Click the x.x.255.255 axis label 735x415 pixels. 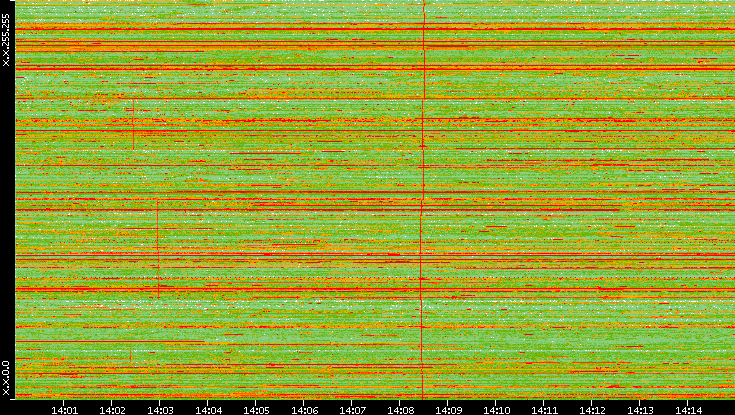[6, 35]
